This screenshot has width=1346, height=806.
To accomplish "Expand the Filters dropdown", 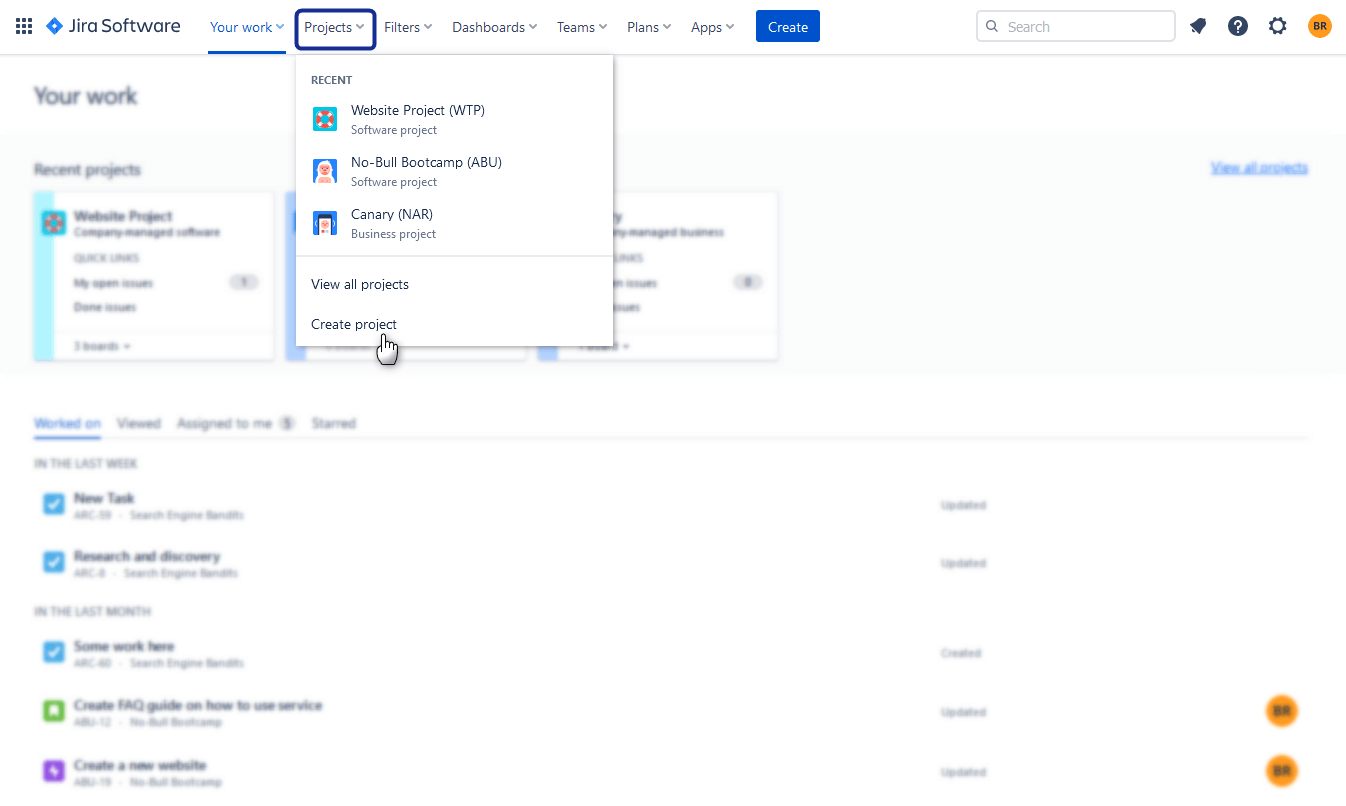I will coord(408,27).
